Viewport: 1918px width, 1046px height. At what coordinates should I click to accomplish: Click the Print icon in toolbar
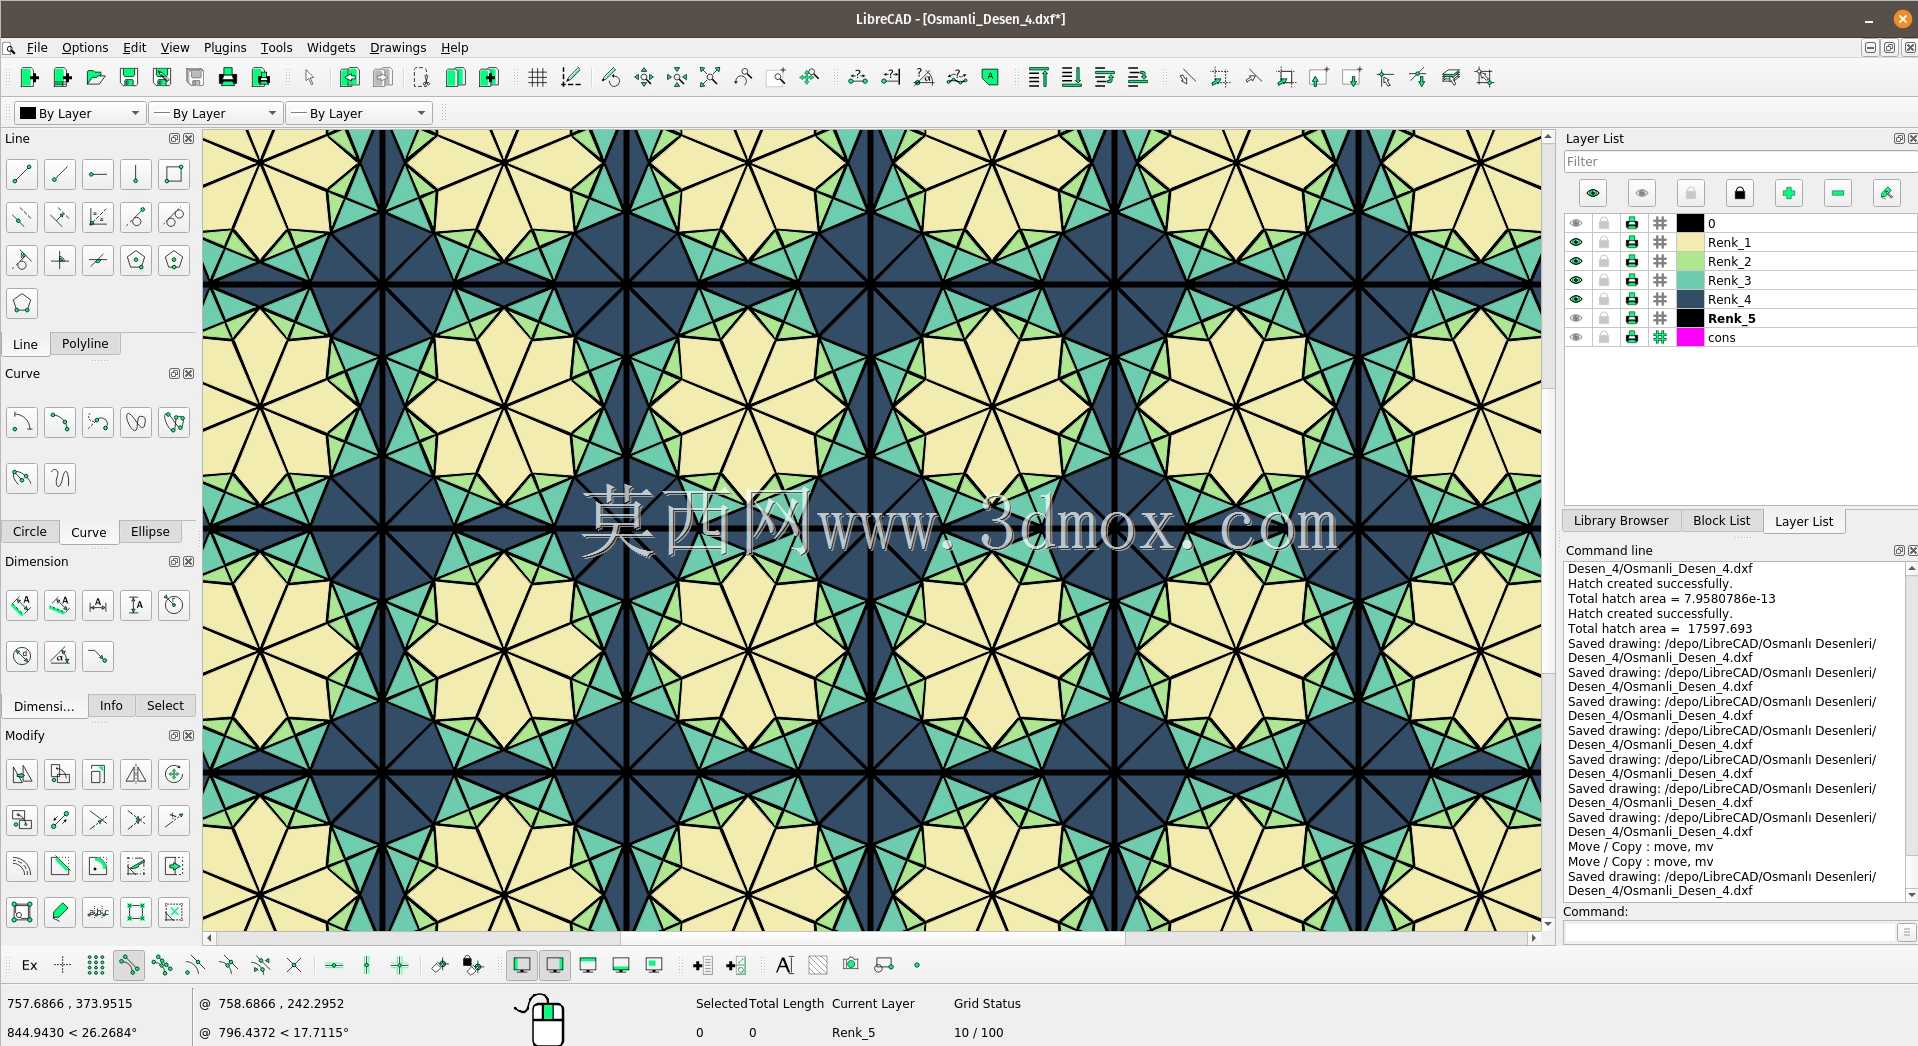pos(228,77)
